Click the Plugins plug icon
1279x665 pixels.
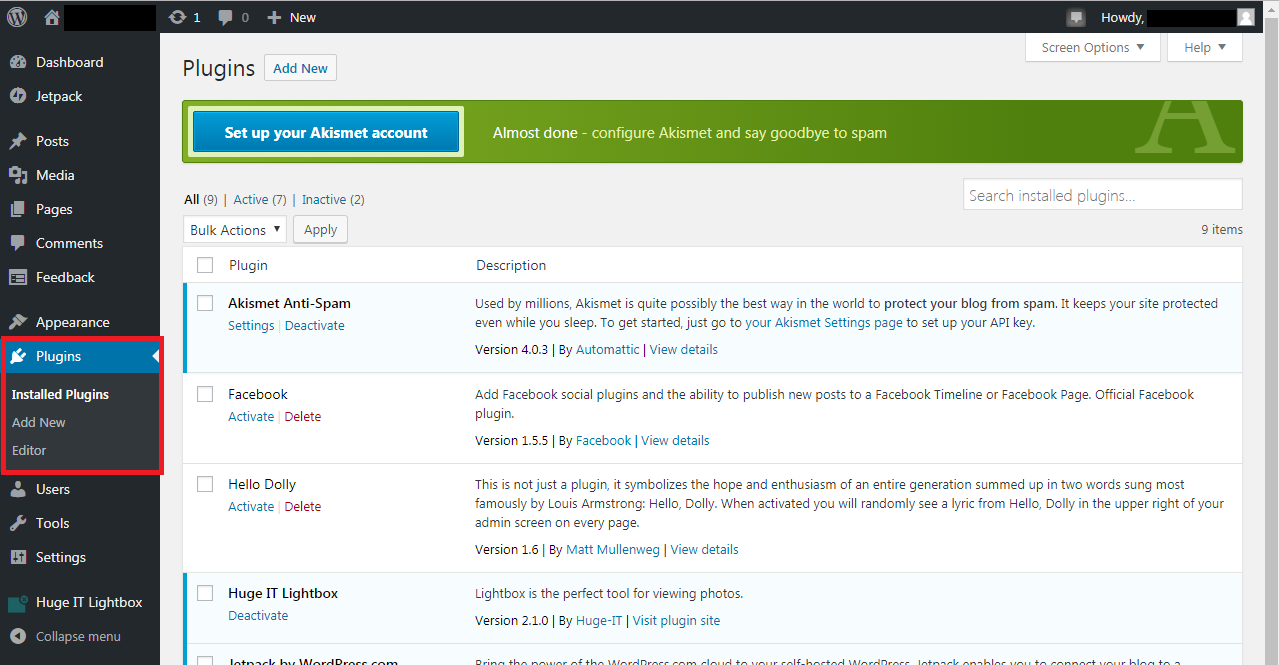[18, 356]
